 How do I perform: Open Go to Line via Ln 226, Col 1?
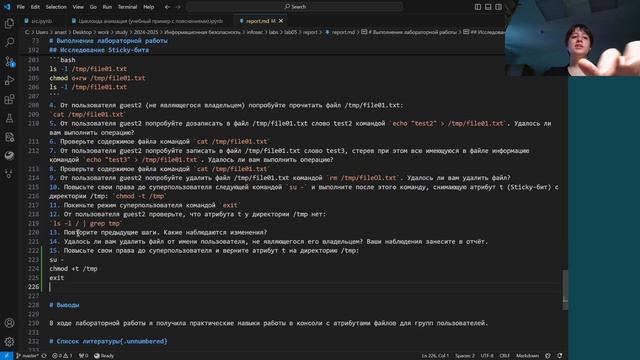[435, 356]
